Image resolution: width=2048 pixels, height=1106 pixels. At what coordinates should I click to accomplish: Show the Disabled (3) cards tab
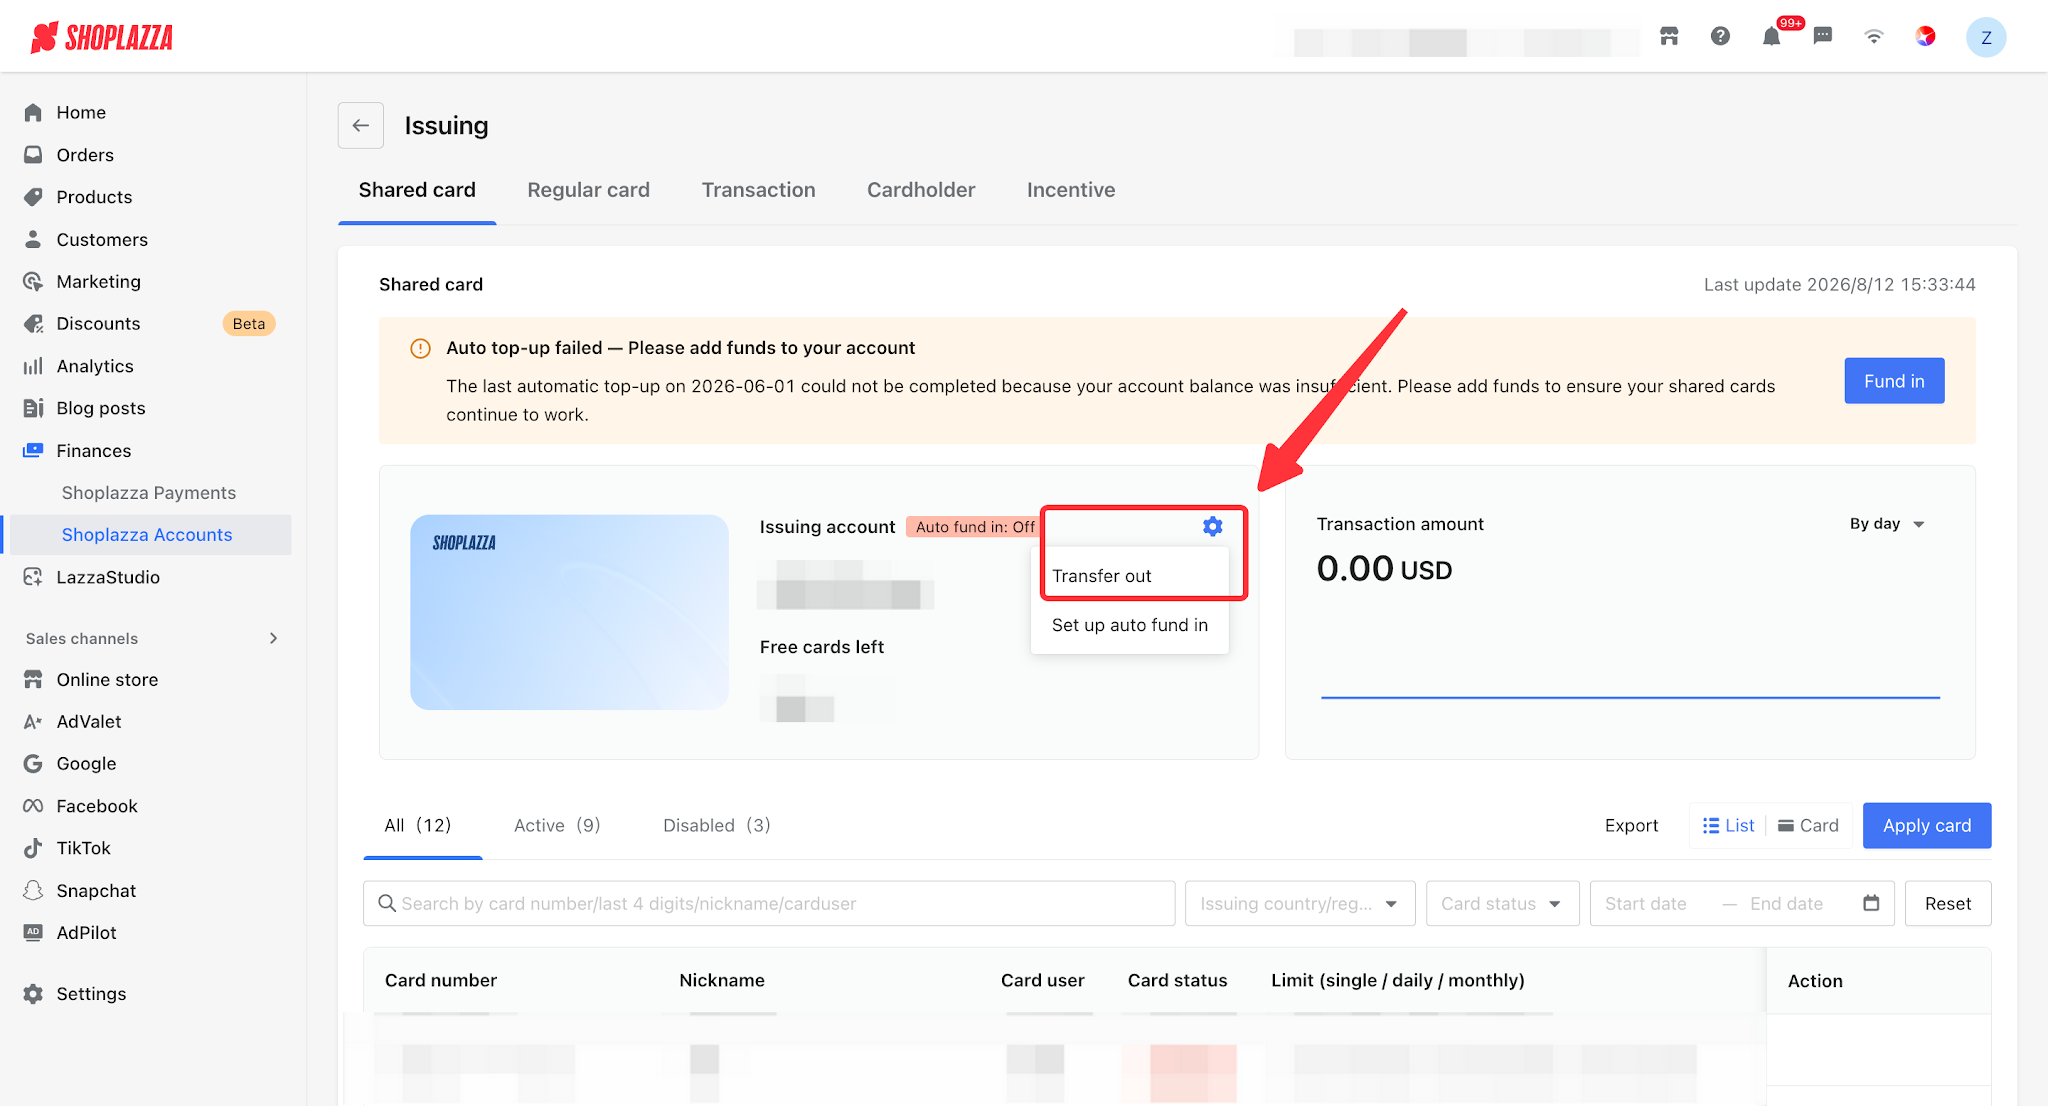pyautogui.click(x=716, y=825)
